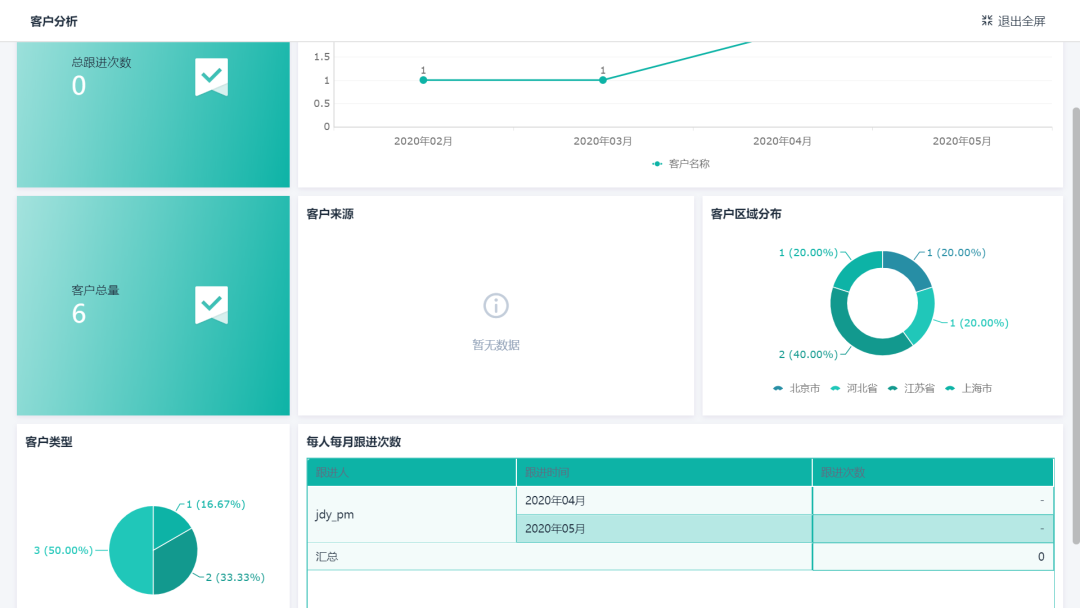Click the 跟进人 column header in the table
Viewport: 1080px width, 608px height.
point(411,471)
